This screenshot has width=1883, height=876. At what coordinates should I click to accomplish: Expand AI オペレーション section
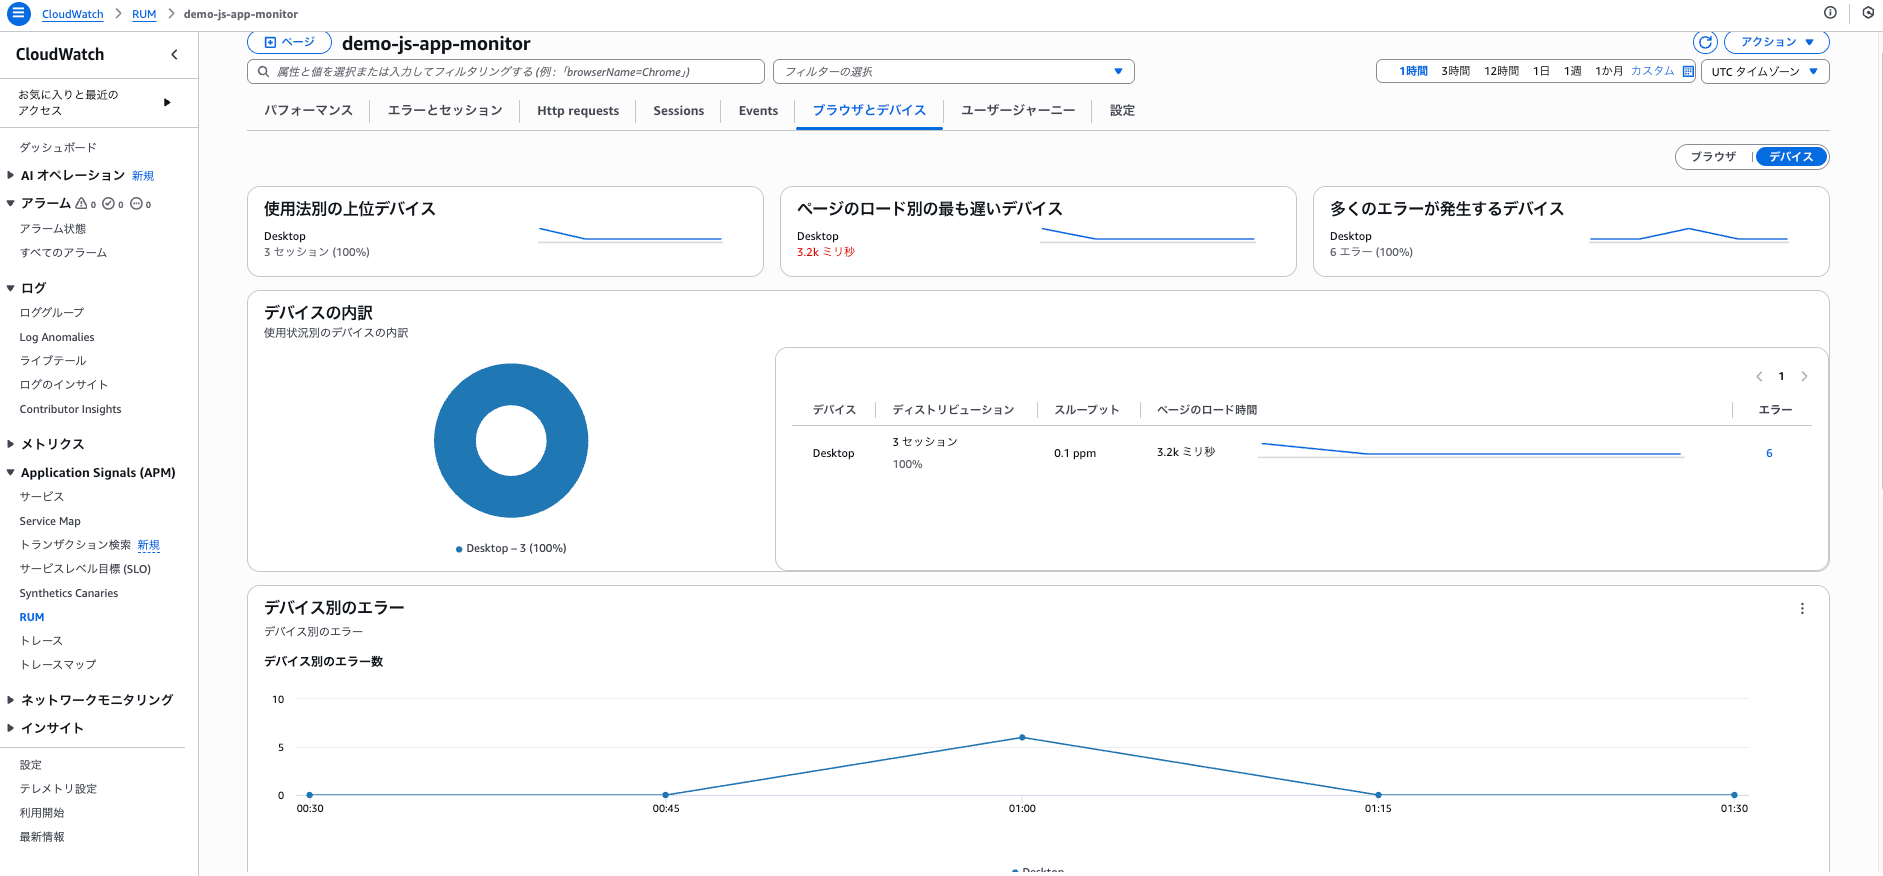(10, 175)
